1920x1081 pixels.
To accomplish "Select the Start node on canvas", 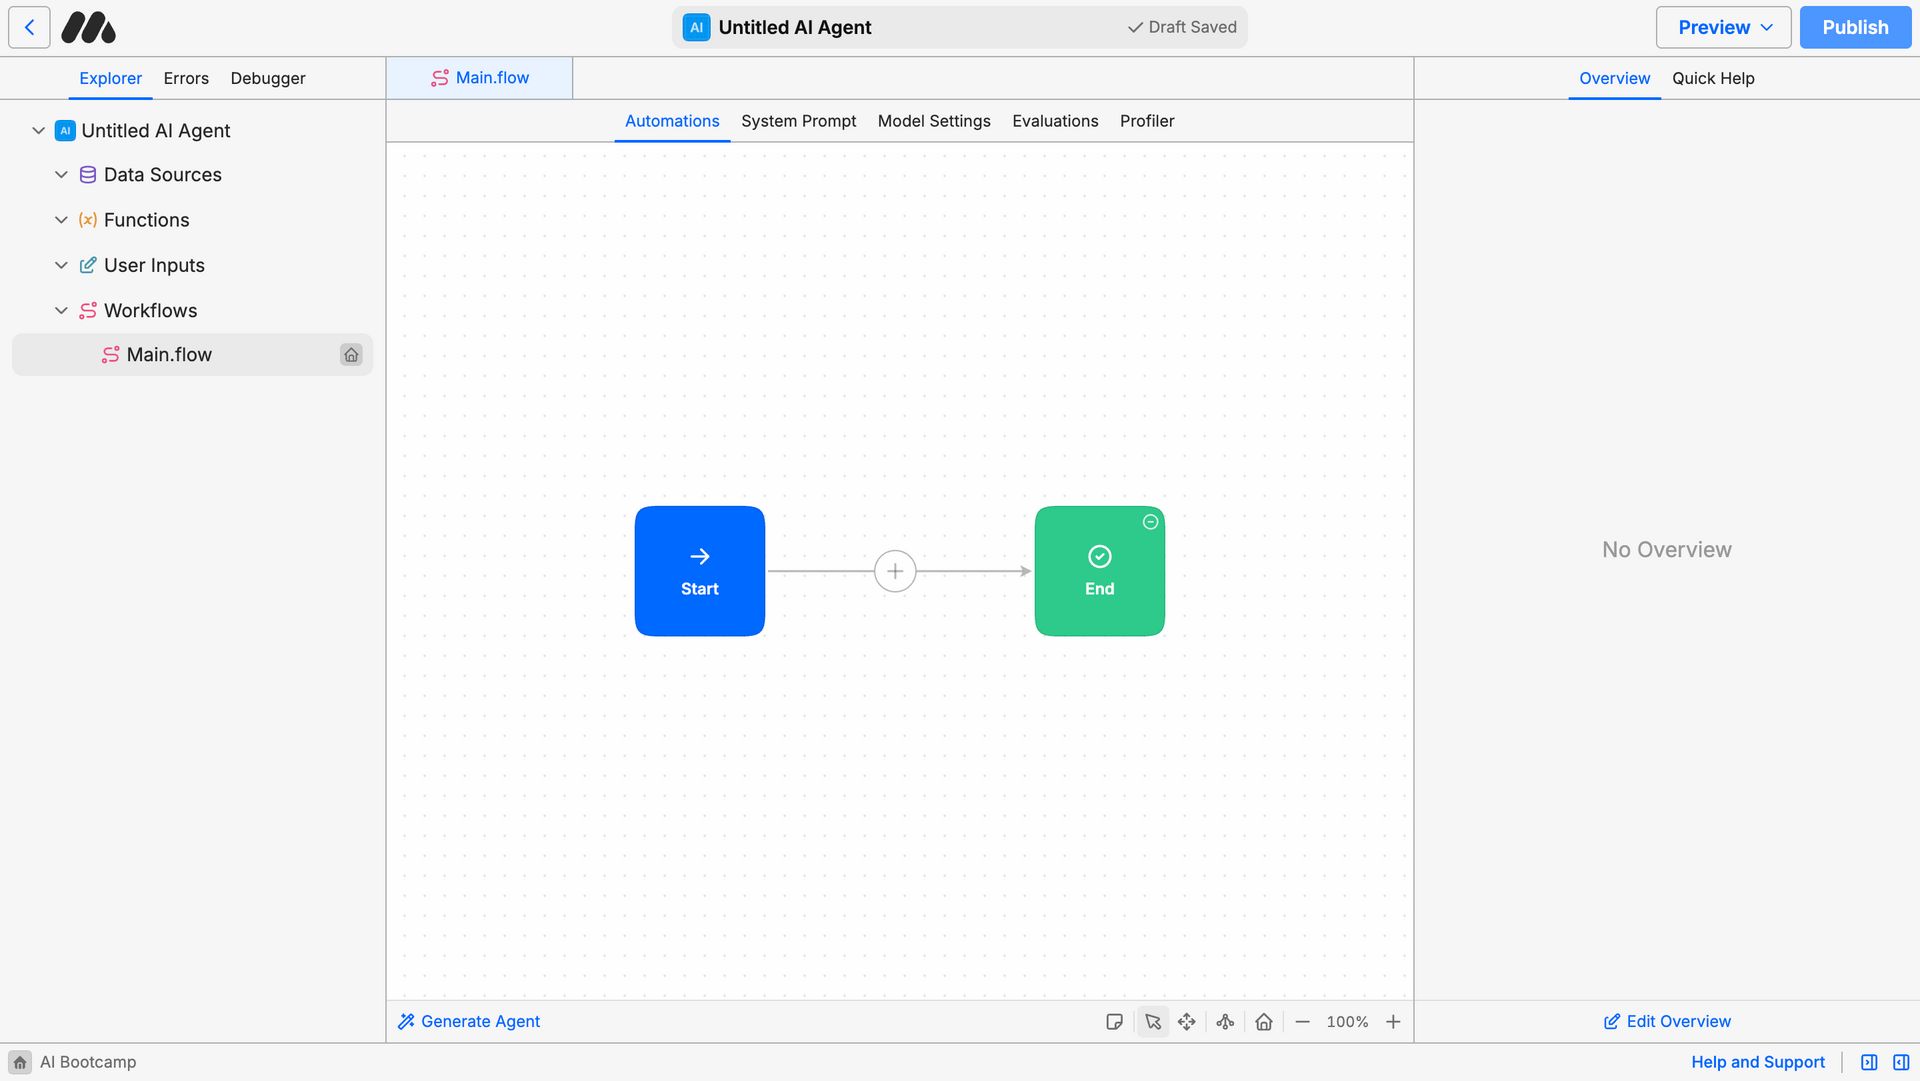I will [x=699, y=571].
